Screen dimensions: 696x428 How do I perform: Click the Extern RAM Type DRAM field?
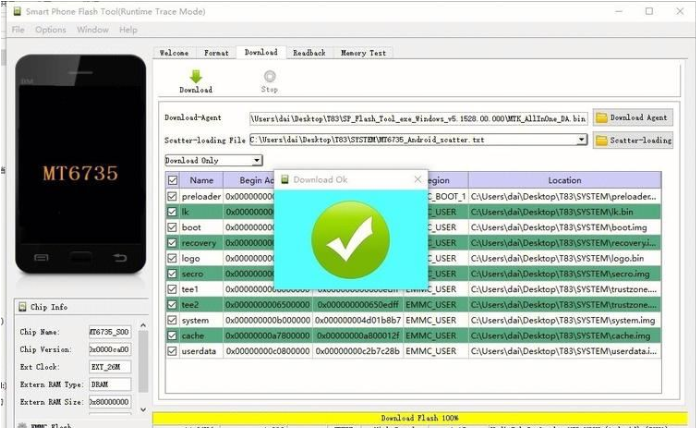(x=110, y=384)
